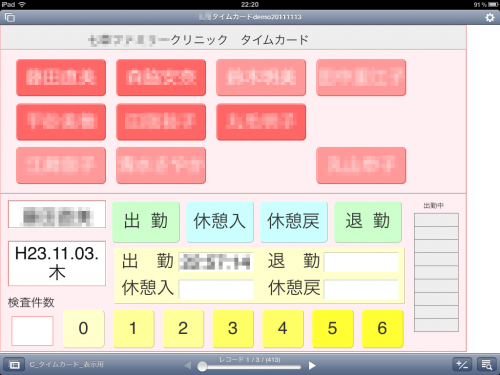This screenshot has height=375, width=500.
Task: Tap the 検査件数 input box
Action: 32,331
